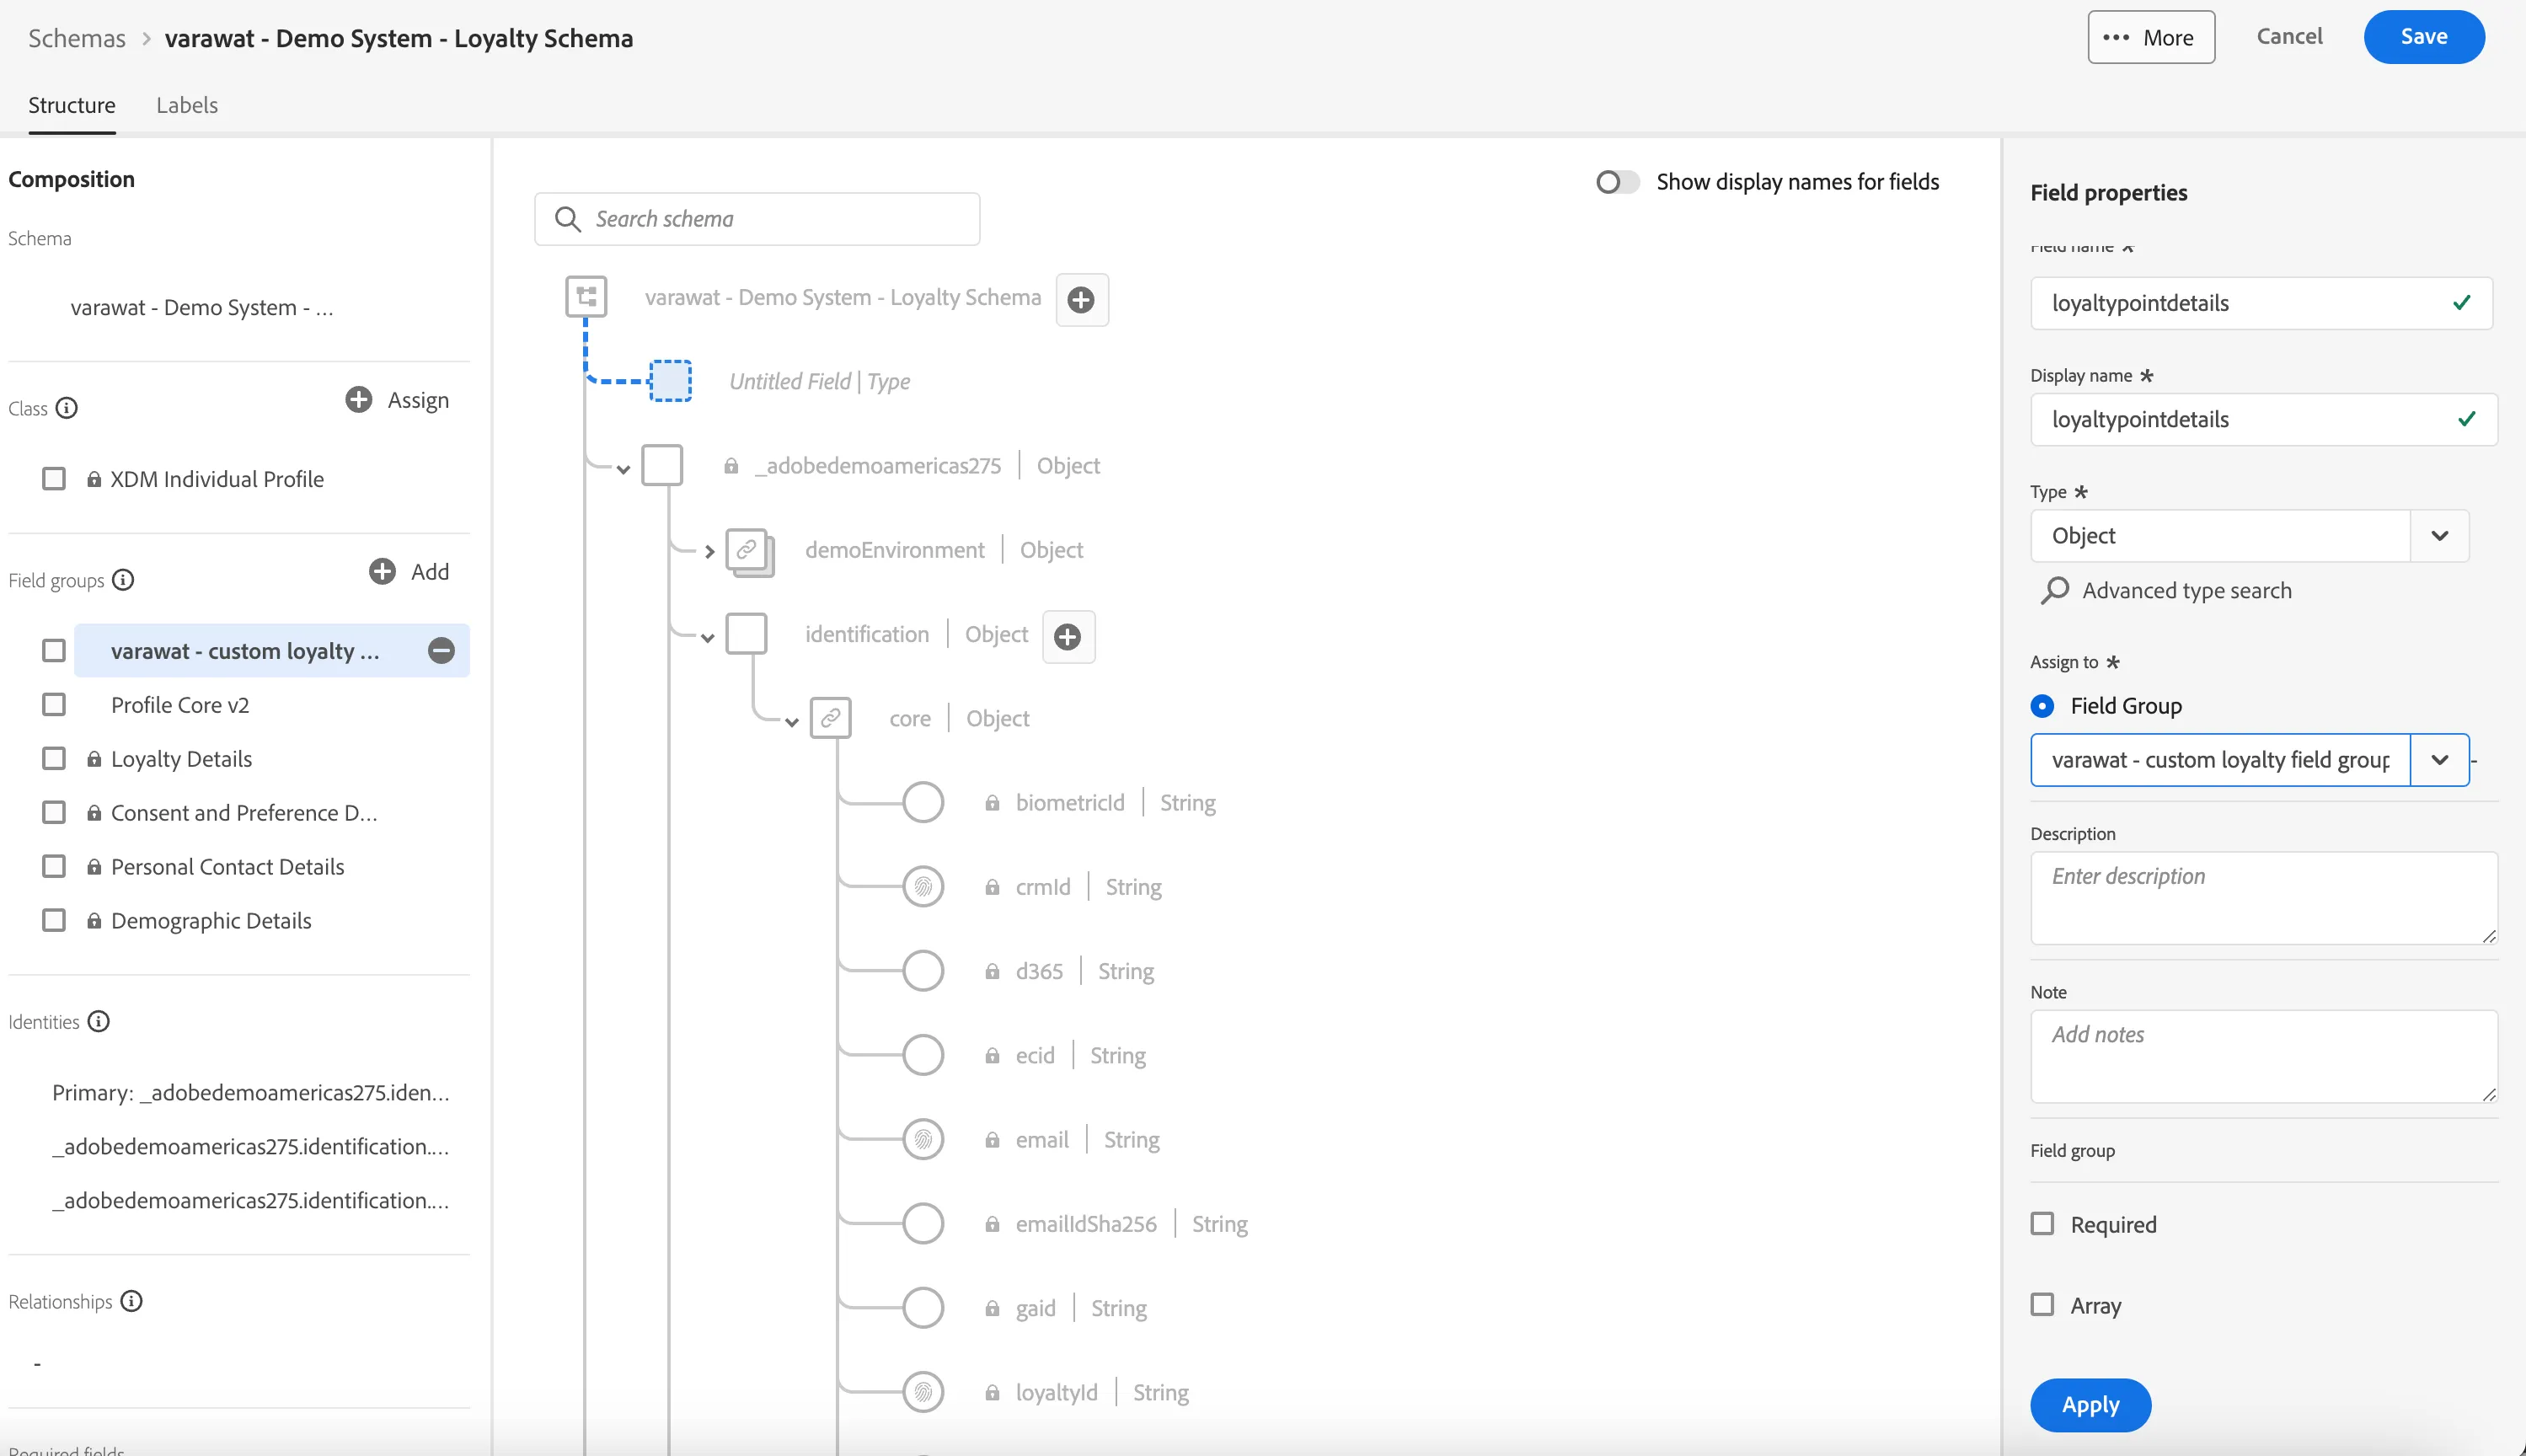This screenshot has width=2526, height=1456.
Task: Remove the varawat custom loyalty field group via minus icon
Action: coord(441,651)
